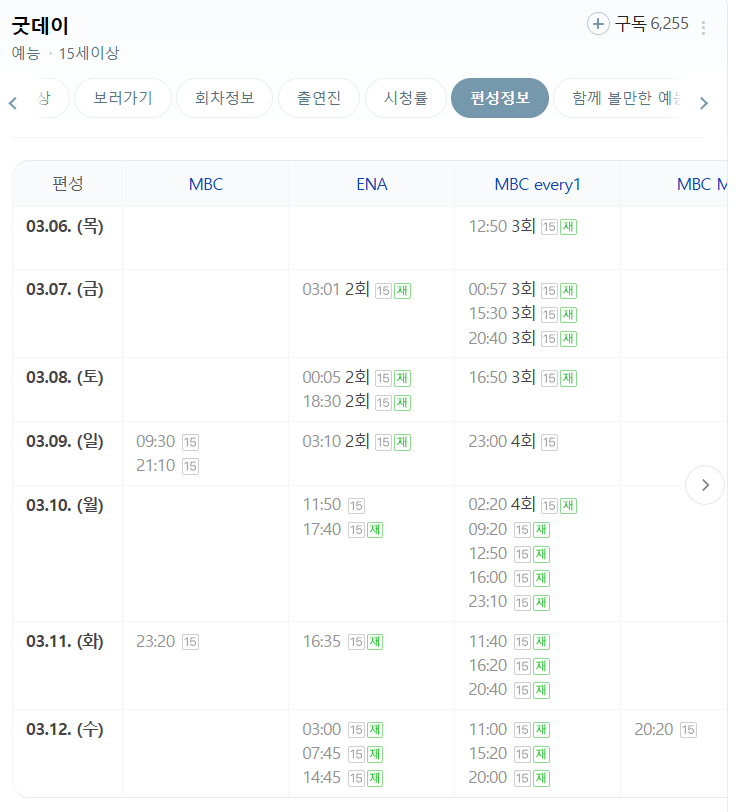The width and height of the screenshot is (744, 812).
Task: Switch to the 시청률 tab
Action: click(406, 98)
